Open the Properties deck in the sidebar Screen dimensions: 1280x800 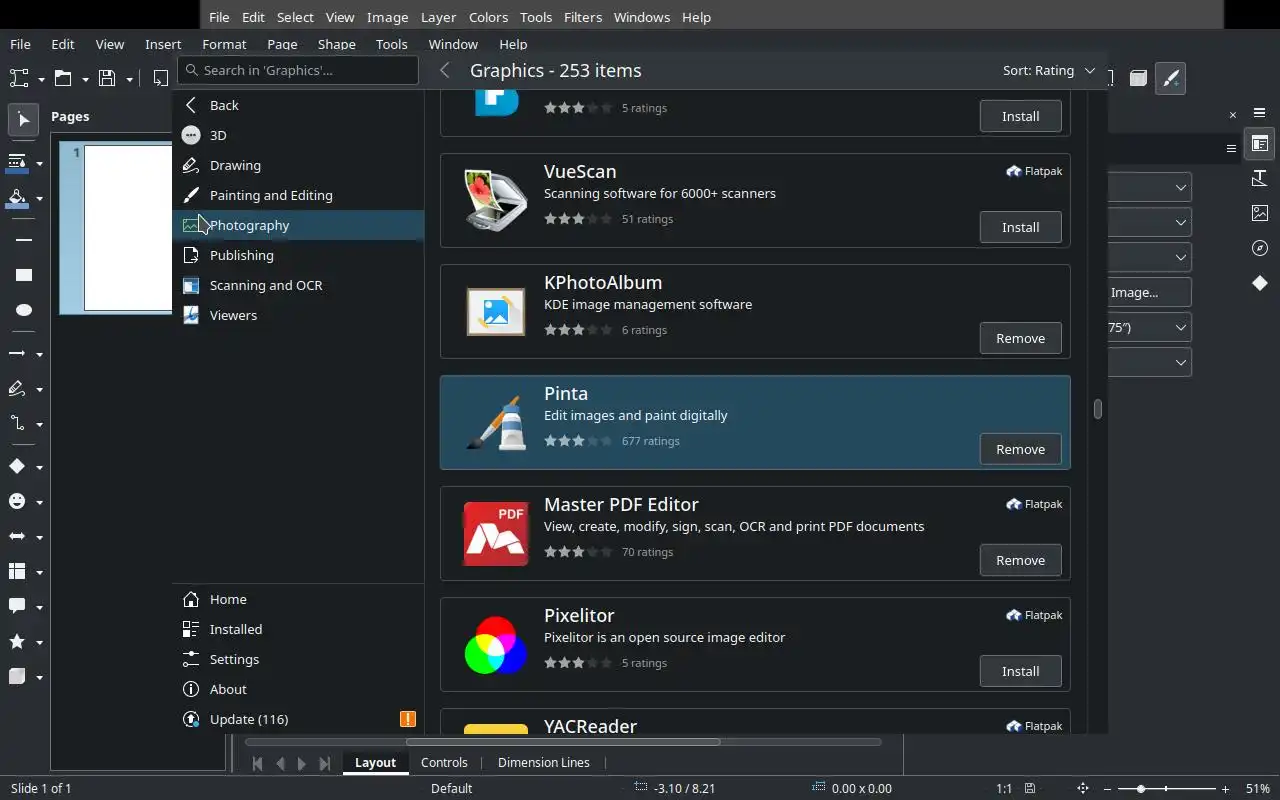1260,144
